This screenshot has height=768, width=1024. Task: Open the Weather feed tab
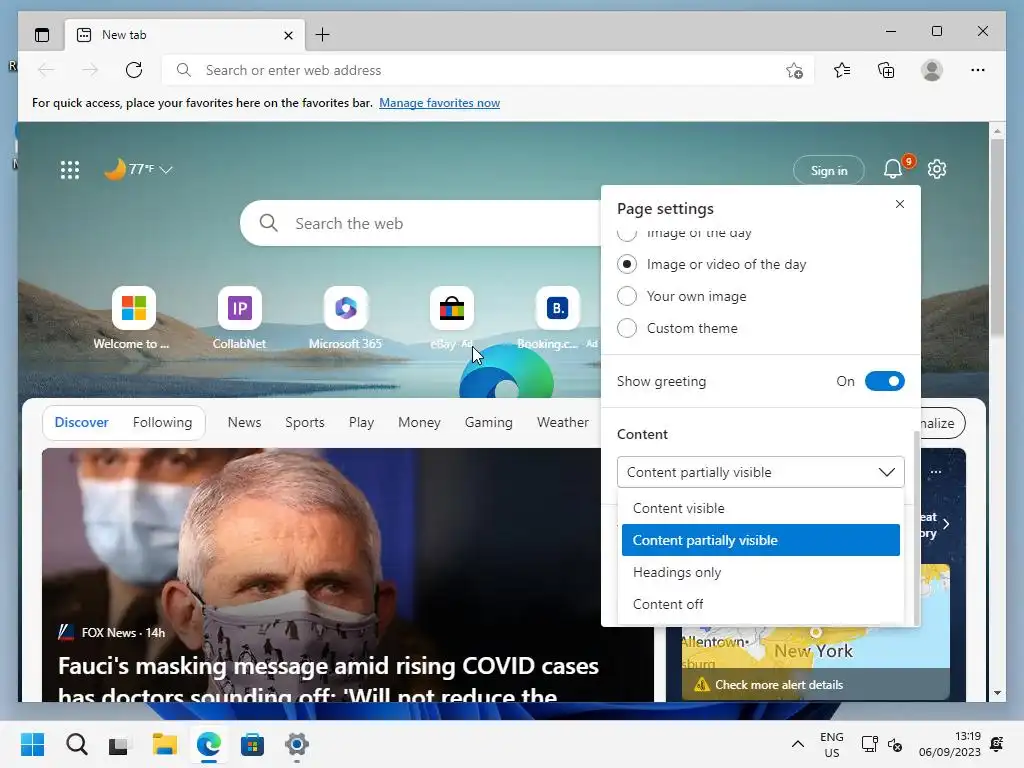[563, 423]
